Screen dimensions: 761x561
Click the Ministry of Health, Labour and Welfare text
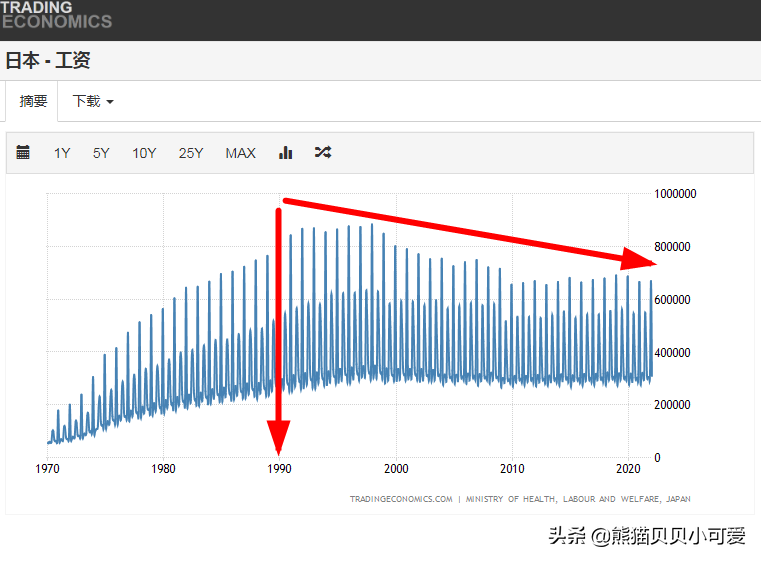(578, 499)
